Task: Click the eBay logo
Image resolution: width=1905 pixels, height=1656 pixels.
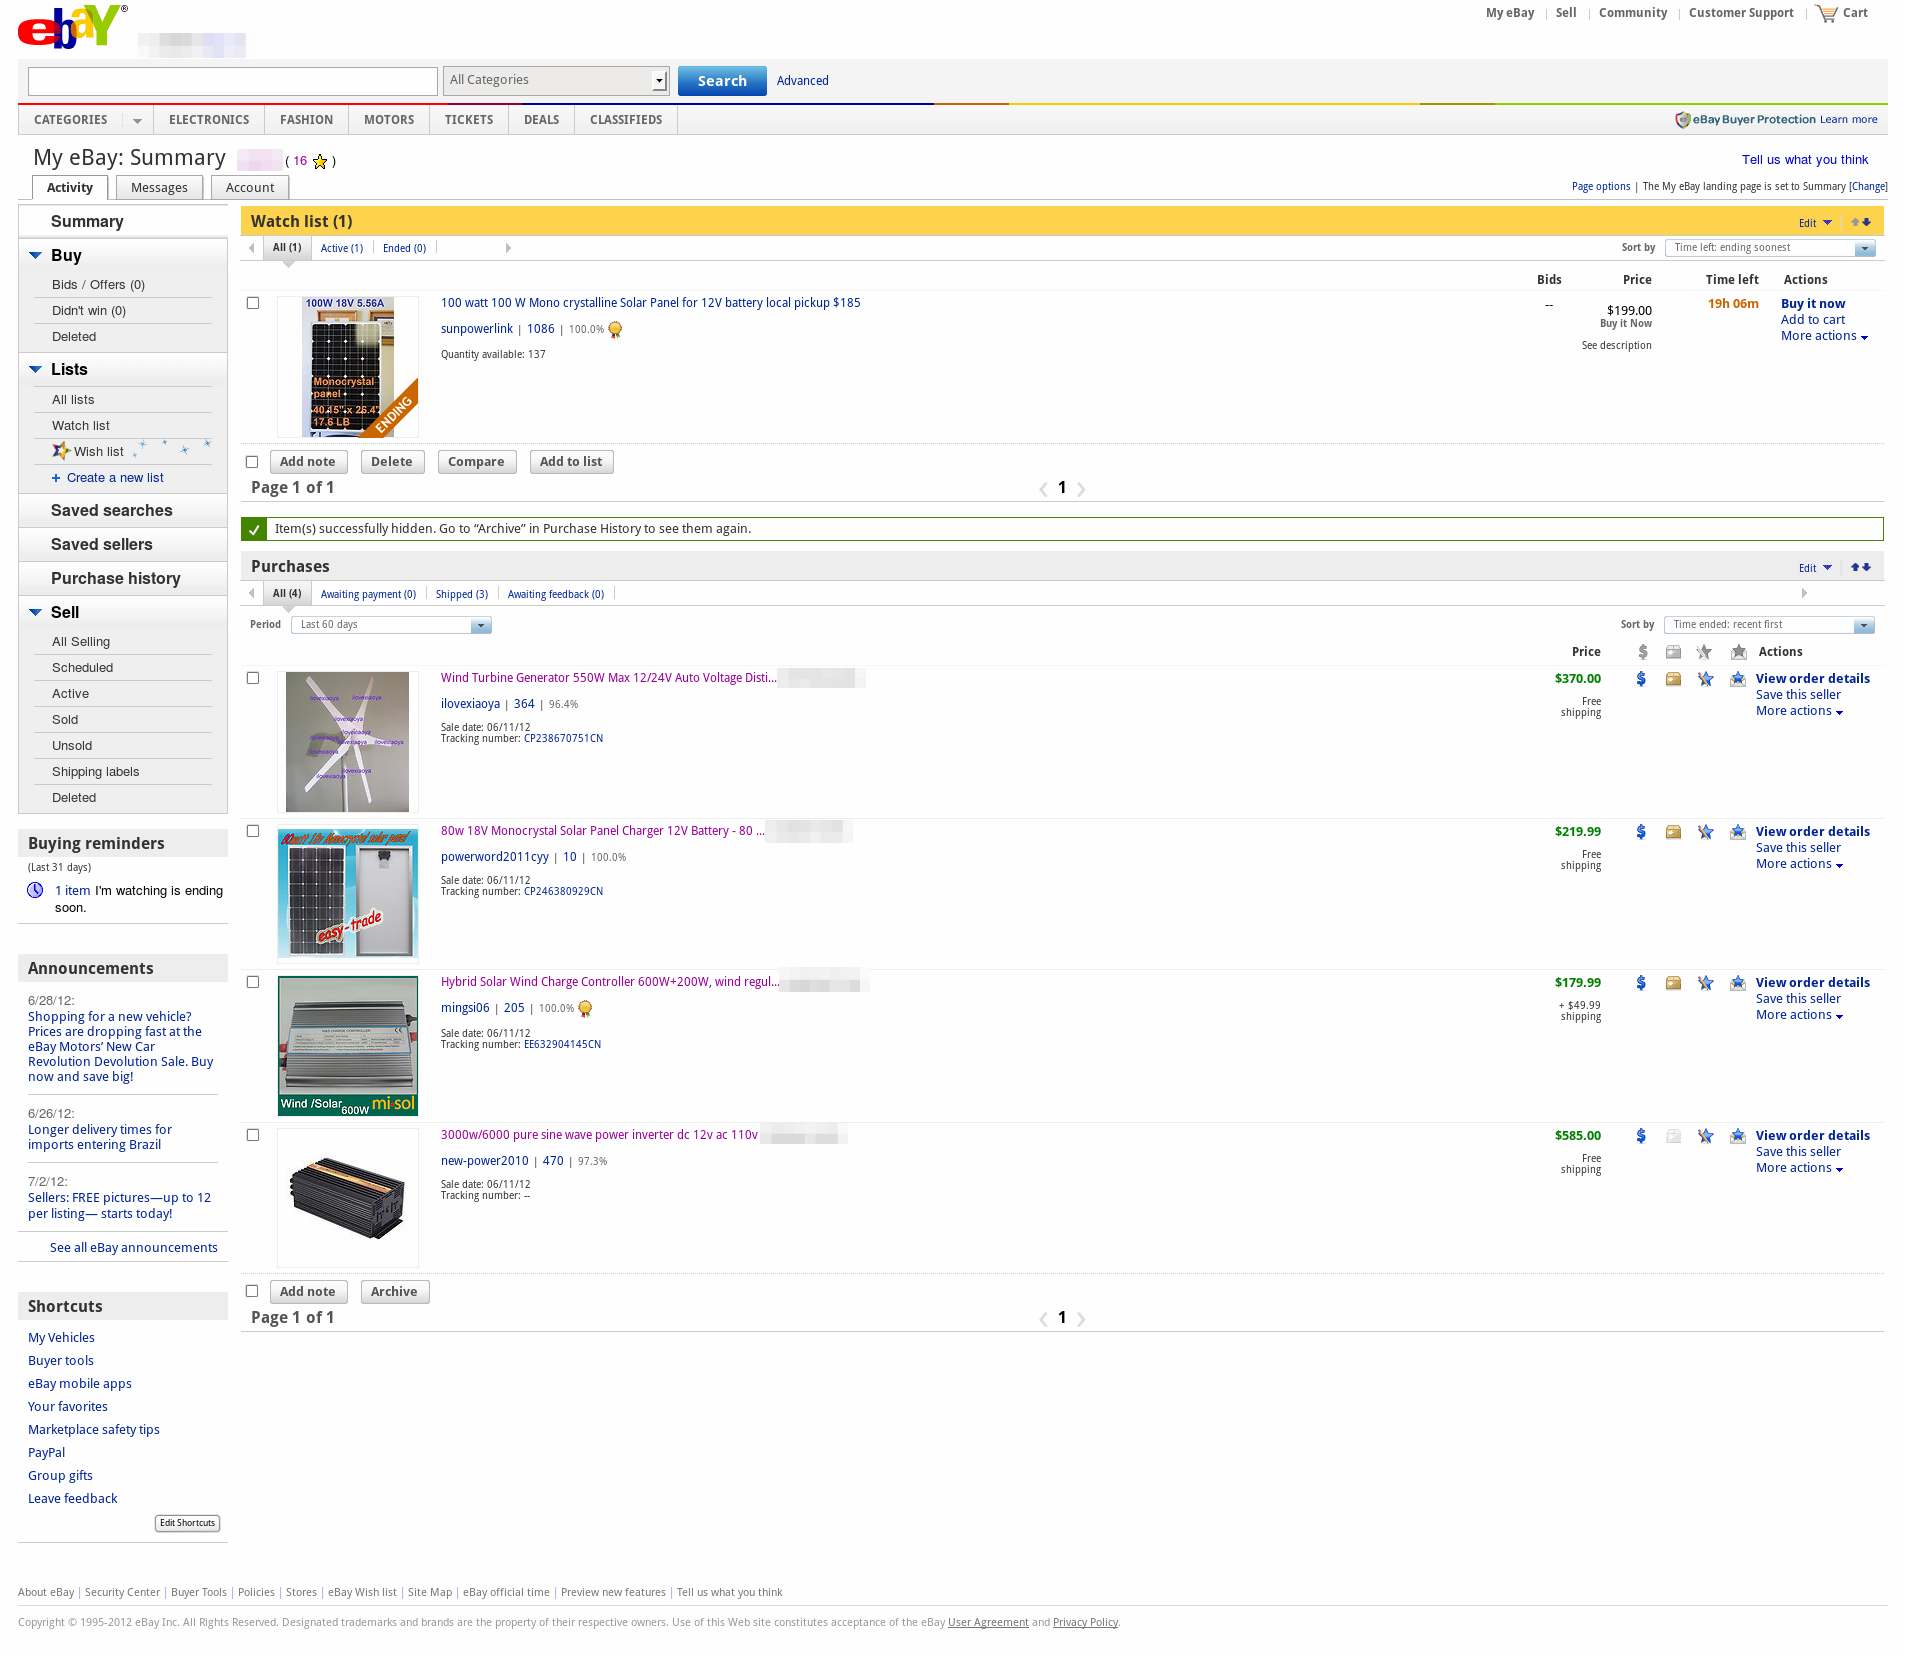Action: 72,27
